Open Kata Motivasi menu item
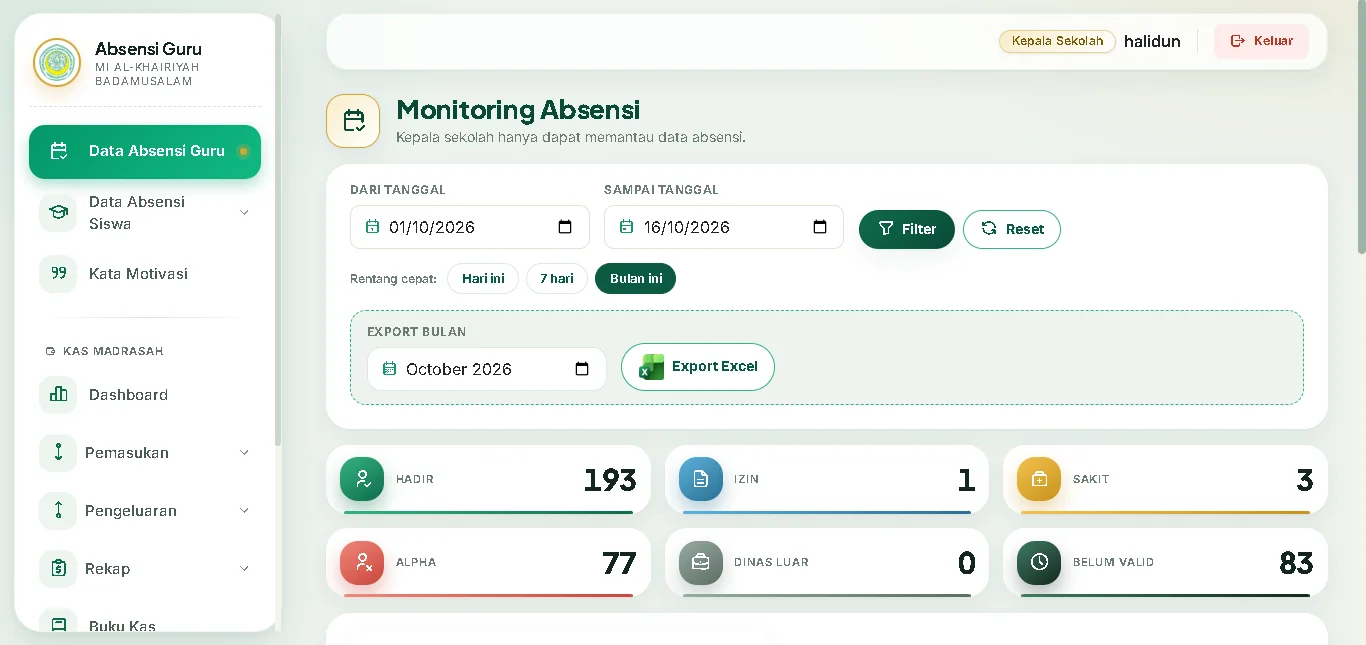Screen dimensions: 1366x645 (145, 273)
